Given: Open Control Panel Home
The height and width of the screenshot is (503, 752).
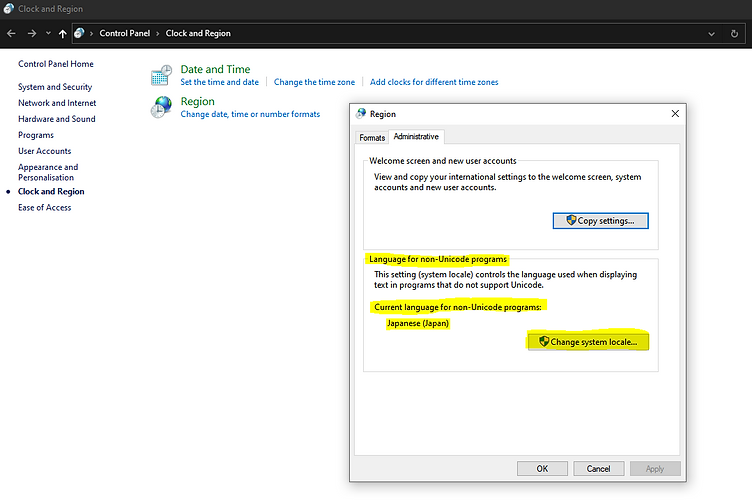Looking at the screenshot, I should click(x=56, y=64).
